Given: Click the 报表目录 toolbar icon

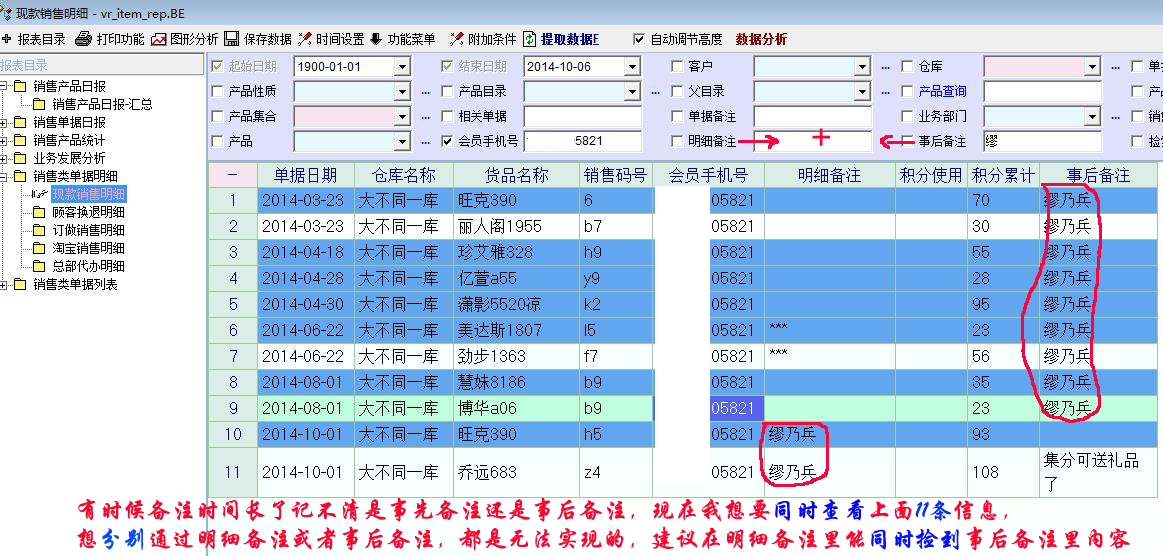Looking at the screenshot, I should pyautogui.click(x=7, y=39).
